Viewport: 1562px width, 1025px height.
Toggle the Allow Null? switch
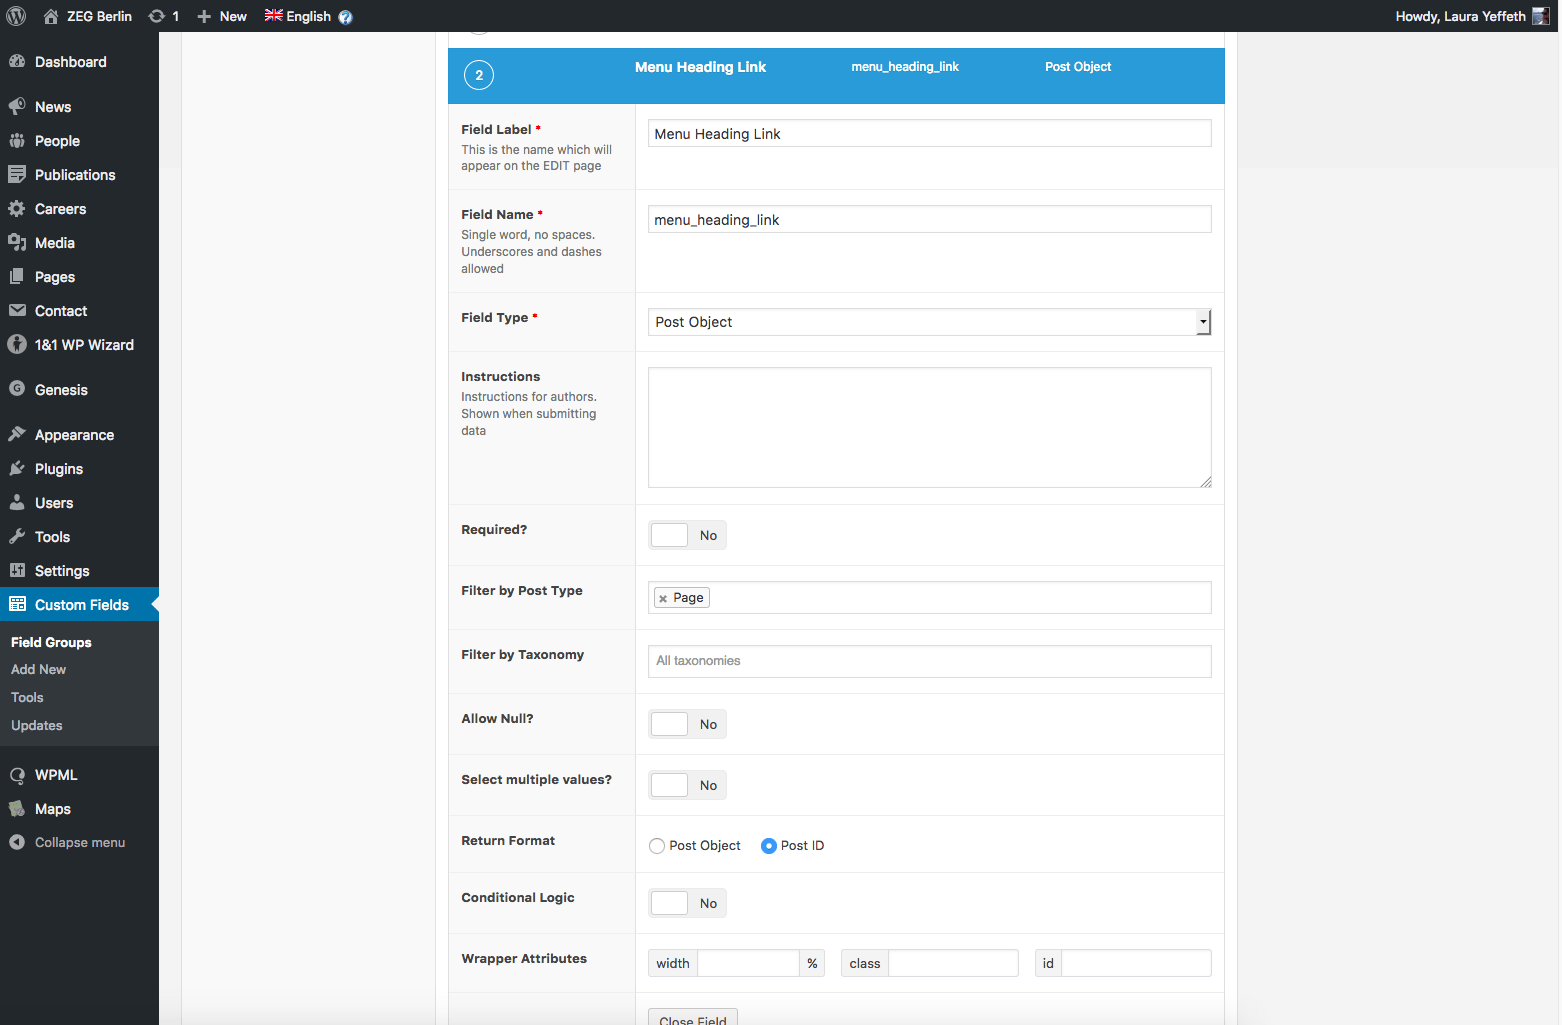(x=687, y=724)
